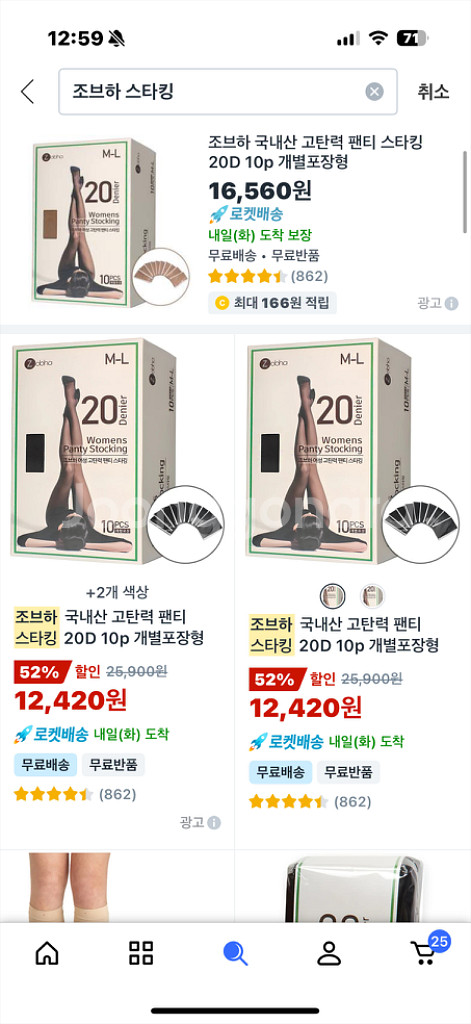This screenshot has width=471, height=1024.
Task: Tap the 최대 166원 적립 badge
Action: coord(272,302)
